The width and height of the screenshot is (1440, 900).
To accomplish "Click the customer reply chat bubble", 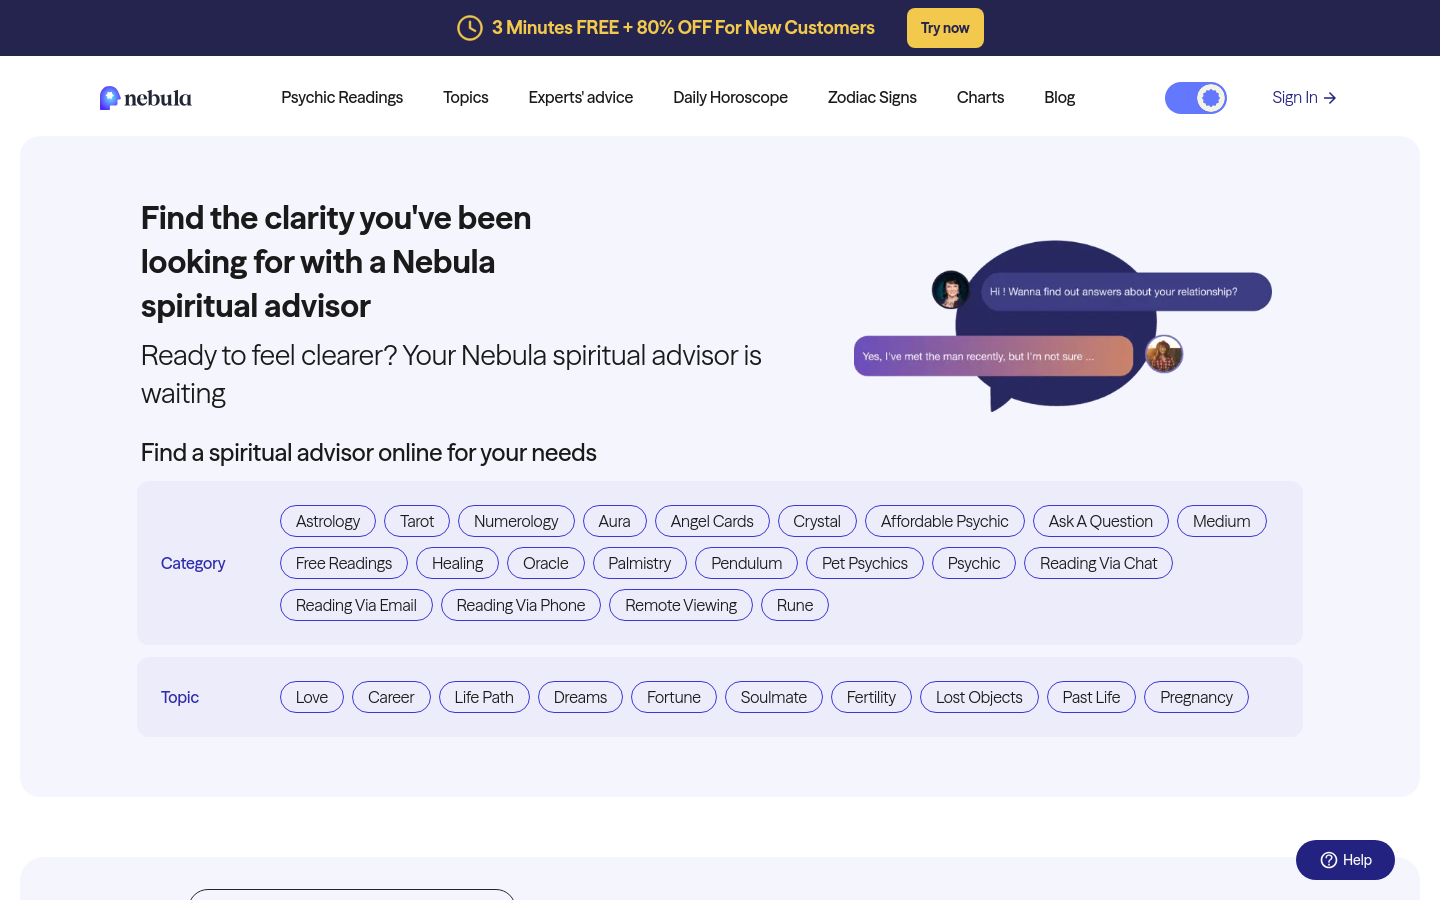I will [993, 356].
